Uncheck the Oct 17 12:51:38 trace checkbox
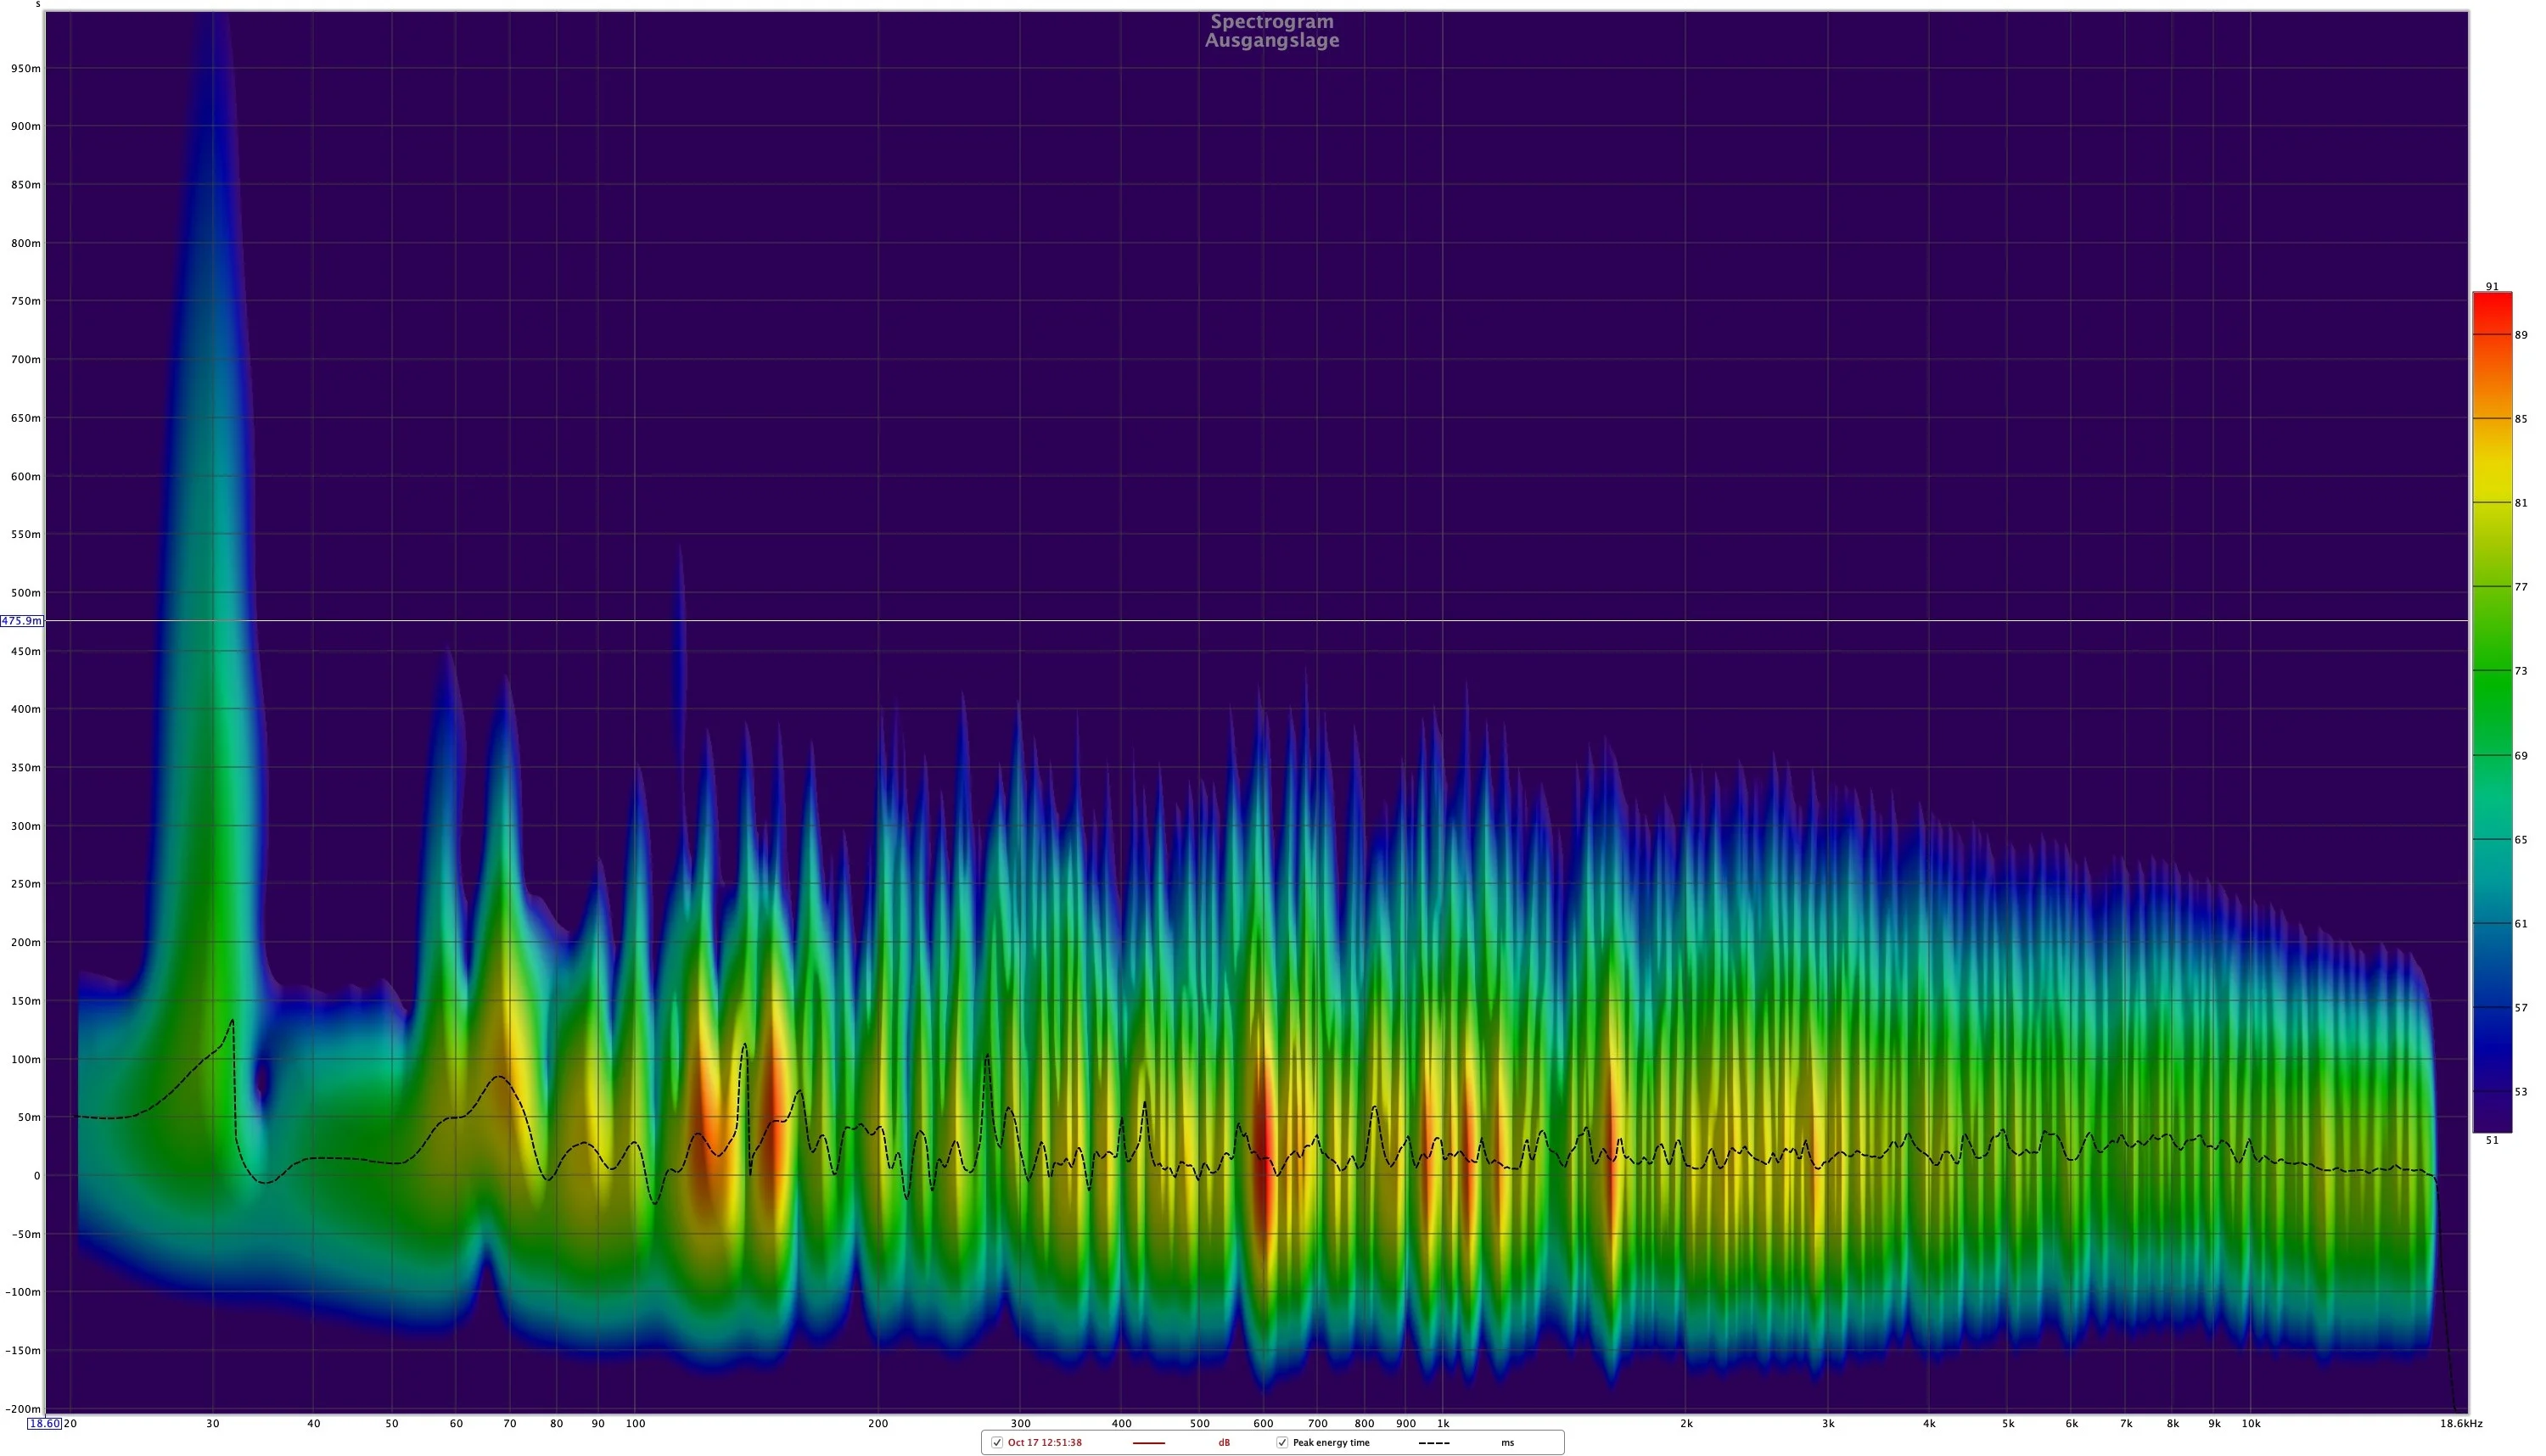 [996, 1442]
